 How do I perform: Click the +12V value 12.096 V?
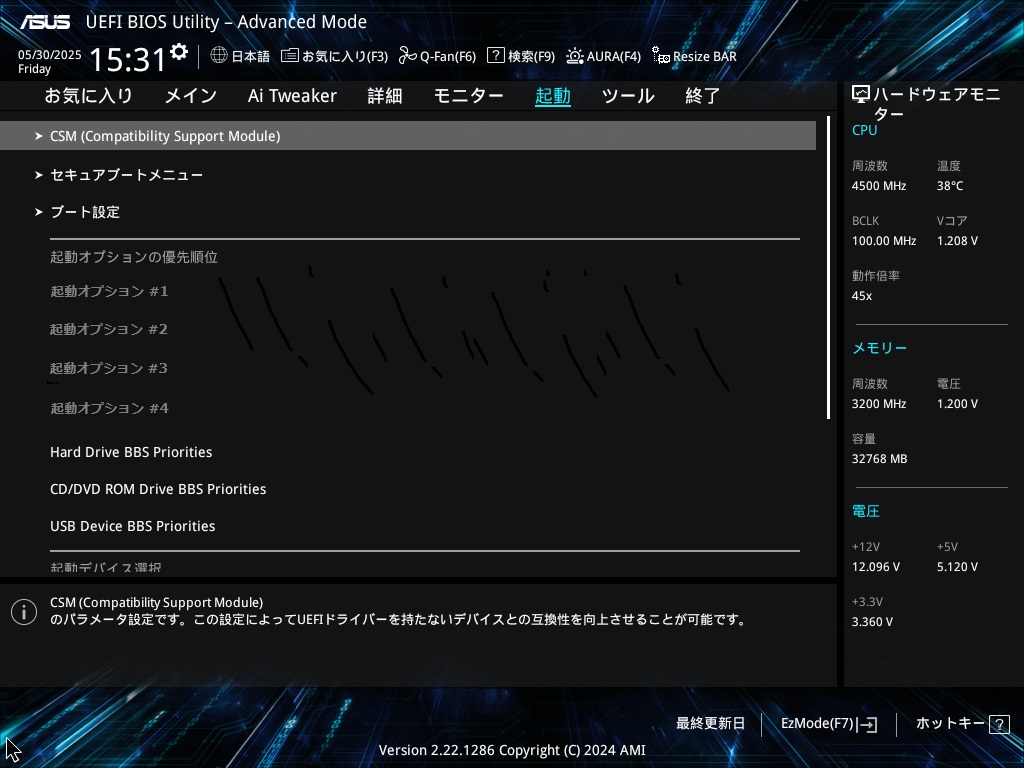(876, 567)
